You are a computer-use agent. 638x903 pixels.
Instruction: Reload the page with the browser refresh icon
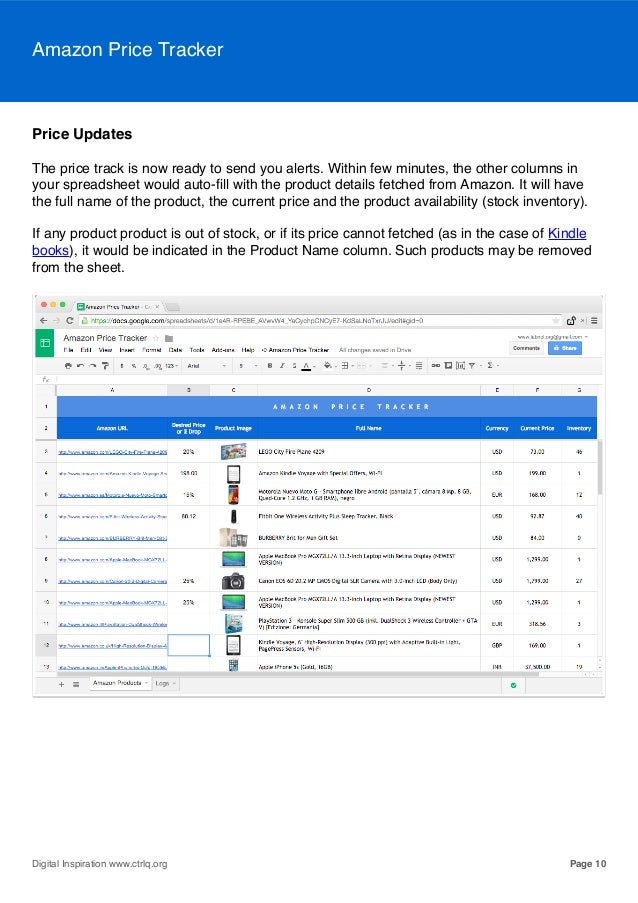tap(70, 321)
